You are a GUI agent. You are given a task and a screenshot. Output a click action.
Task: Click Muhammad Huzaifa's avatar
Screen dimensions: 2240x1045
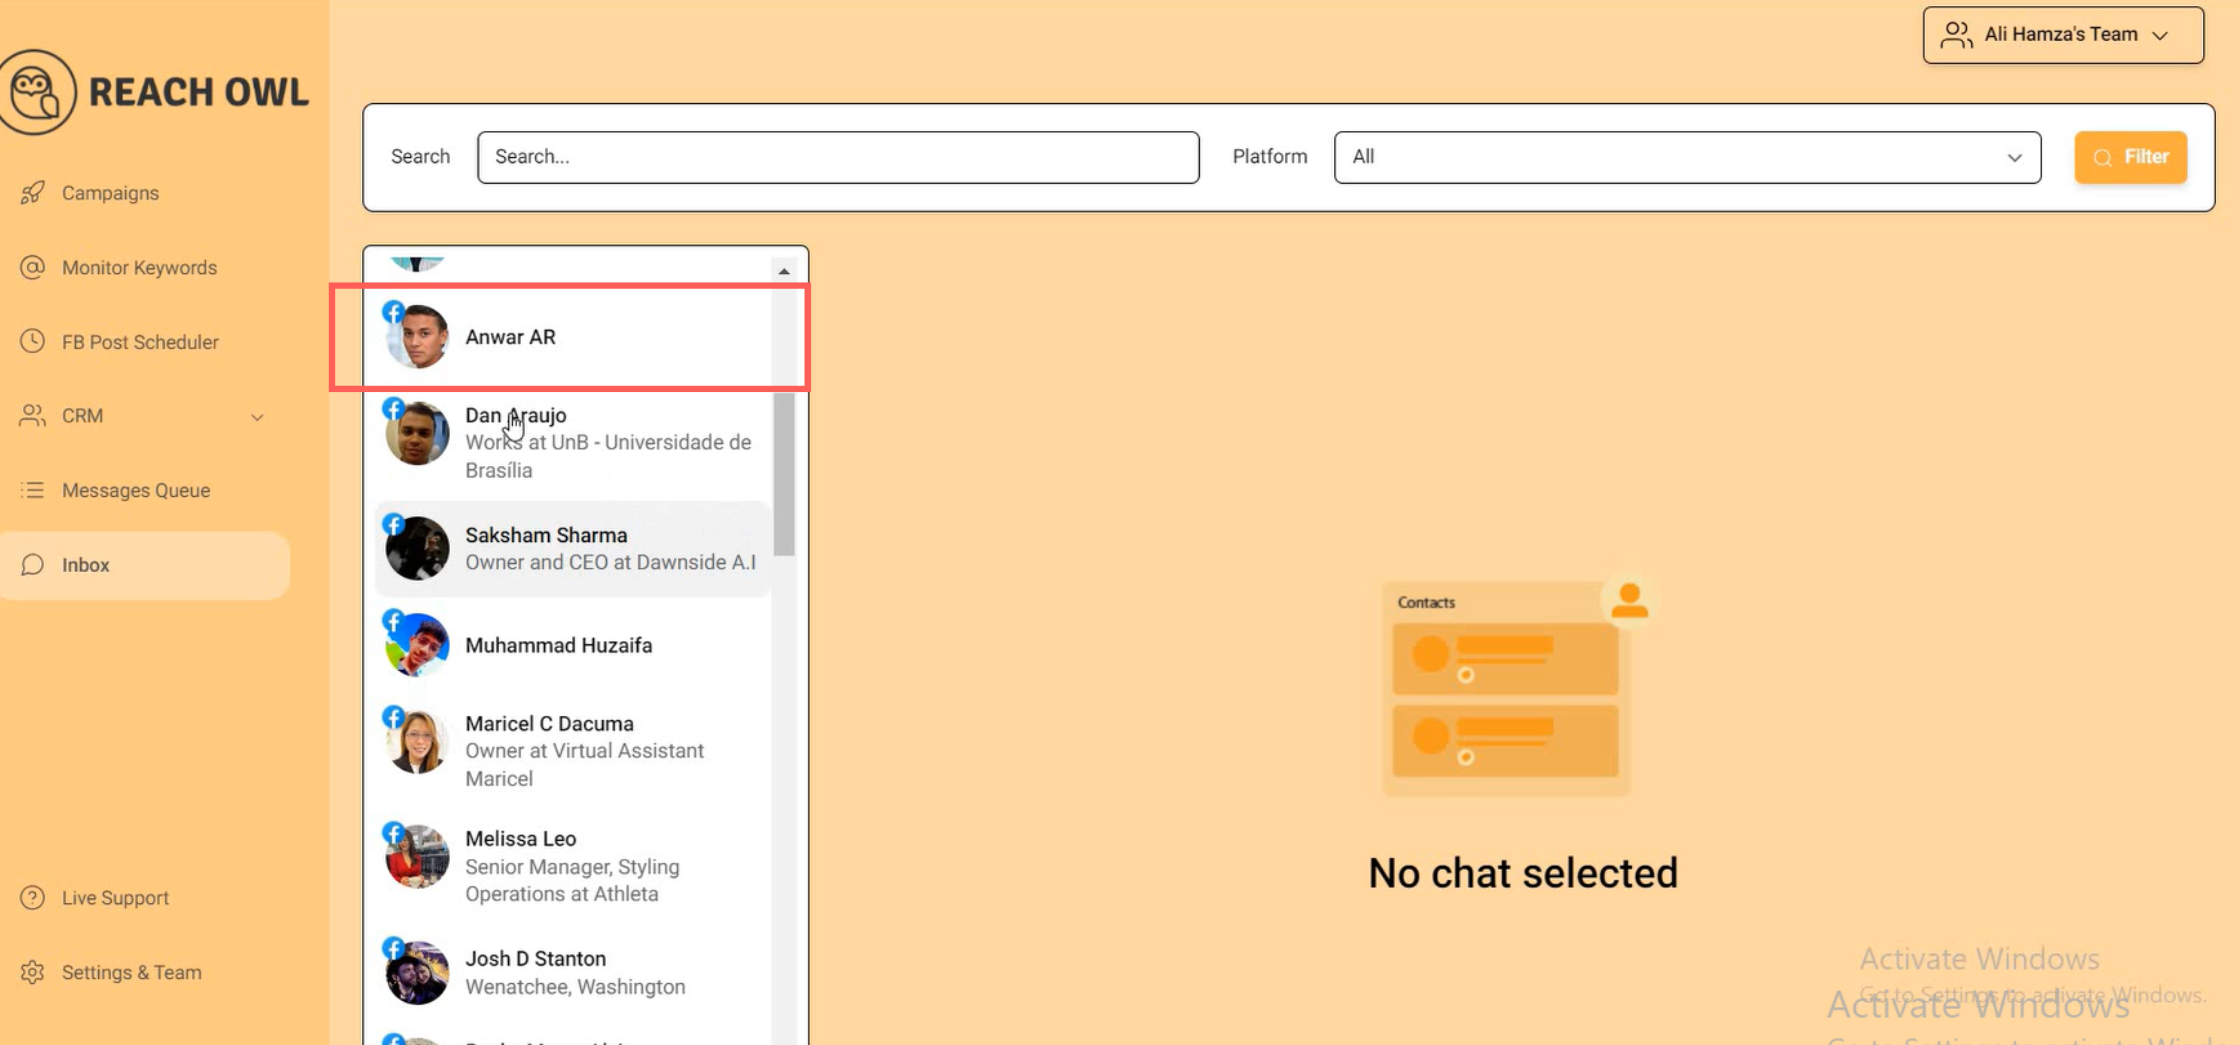(417, 645)
